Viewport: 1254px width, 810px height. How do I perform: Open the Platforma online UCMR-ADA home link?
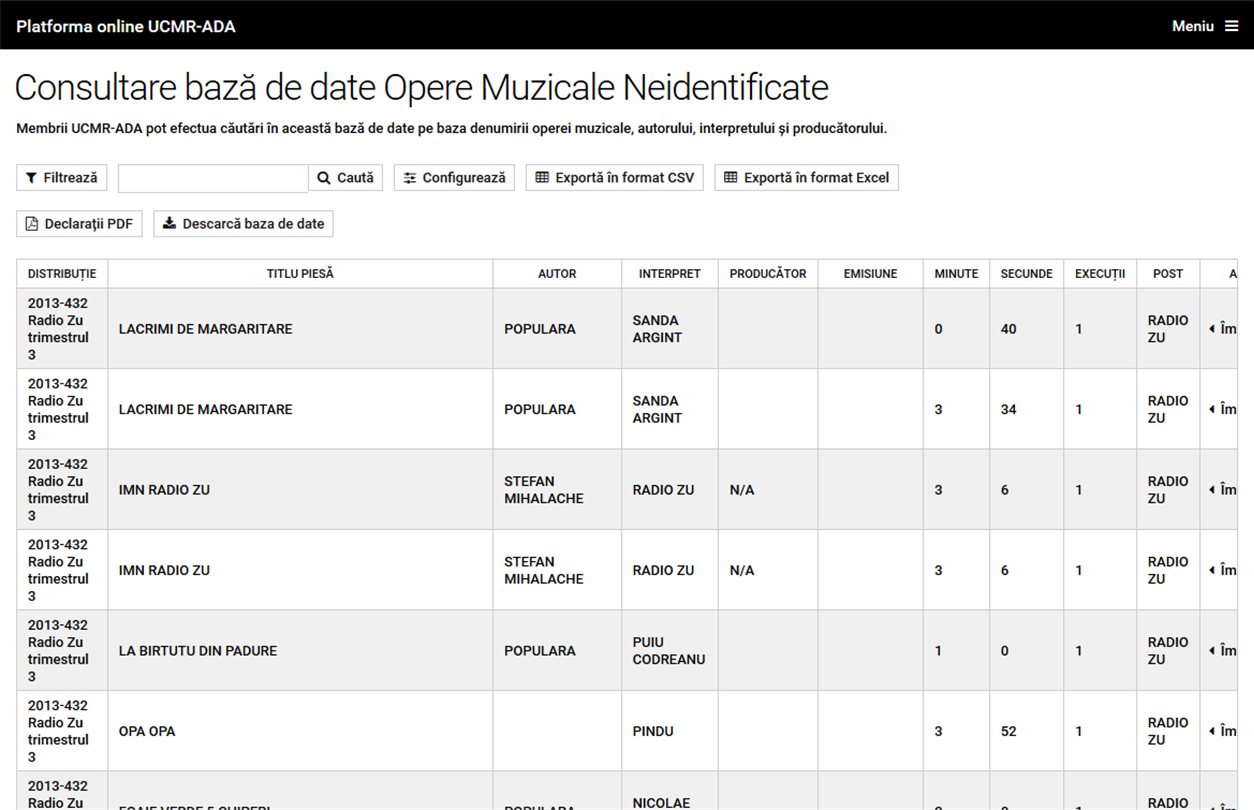pyautogui.click(x=126, y=26)
